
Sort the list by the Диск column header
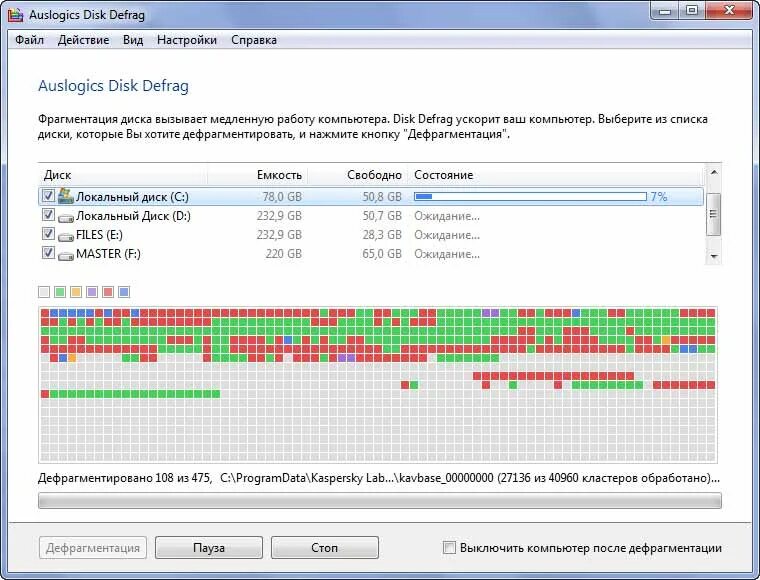point(123,175)
